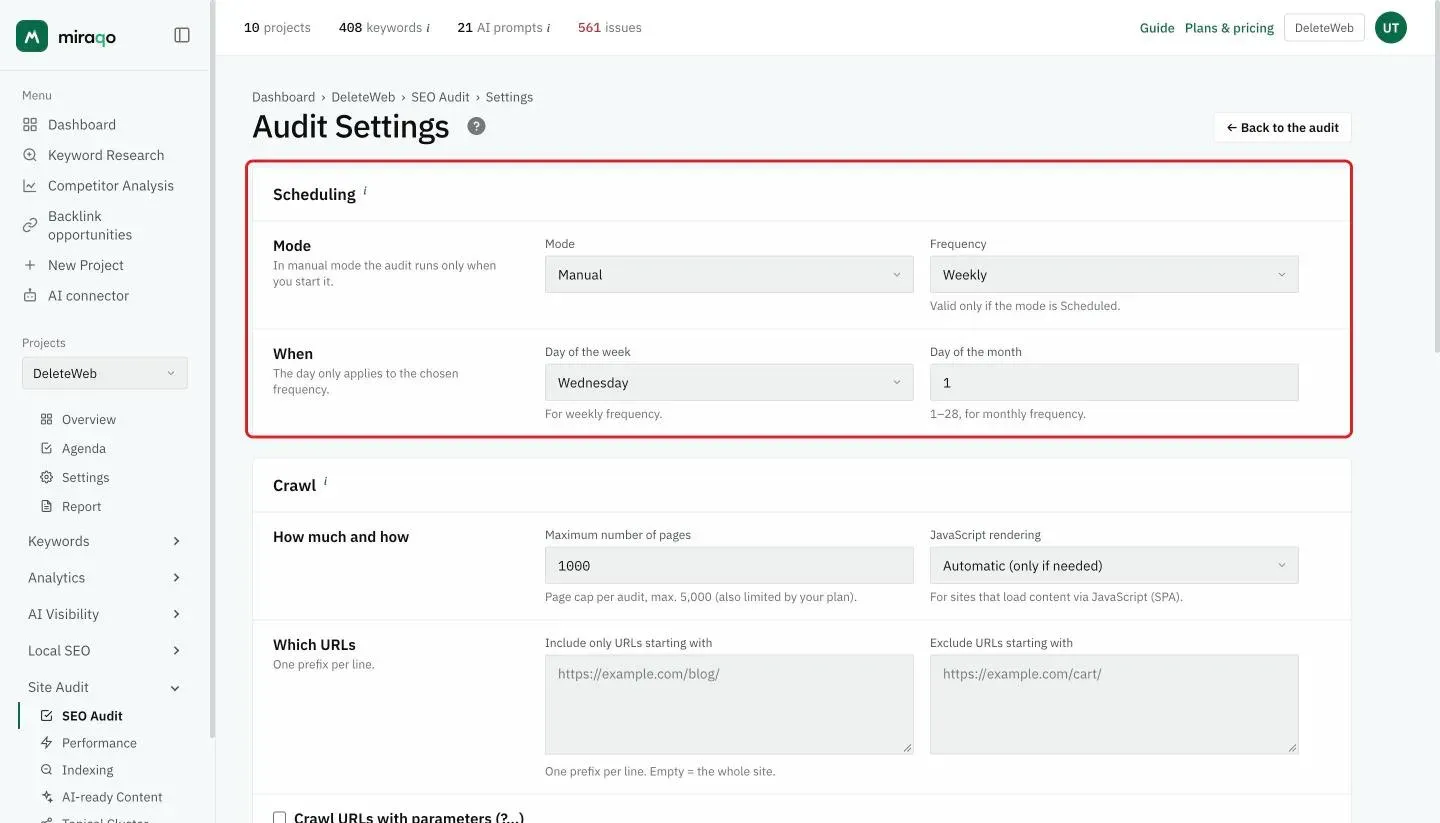The image size is (1440, 823).
Task: Click the New Project plus icon
Action: [30, 265]
